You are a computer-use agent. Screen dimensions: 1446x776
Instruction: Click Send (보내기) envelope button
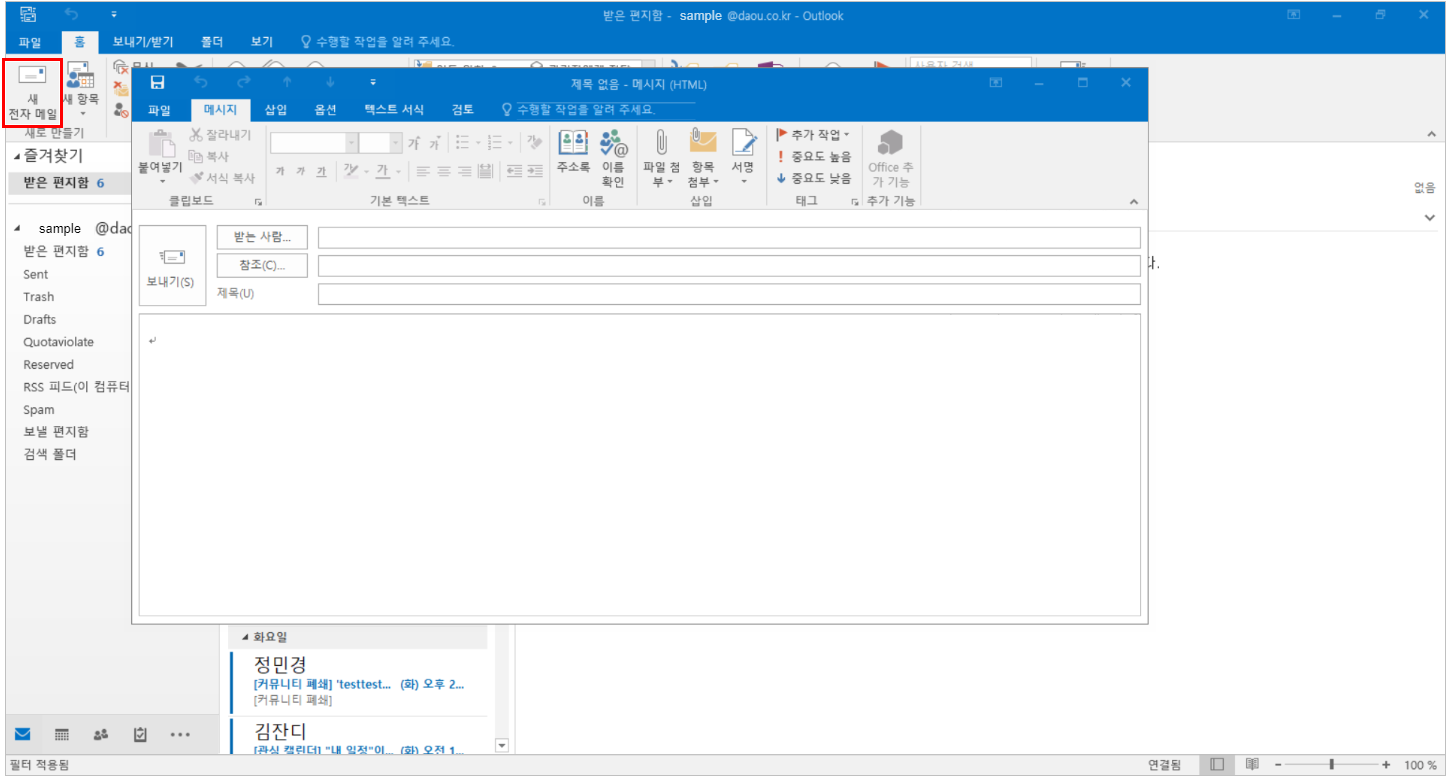[x=171, y=264]
